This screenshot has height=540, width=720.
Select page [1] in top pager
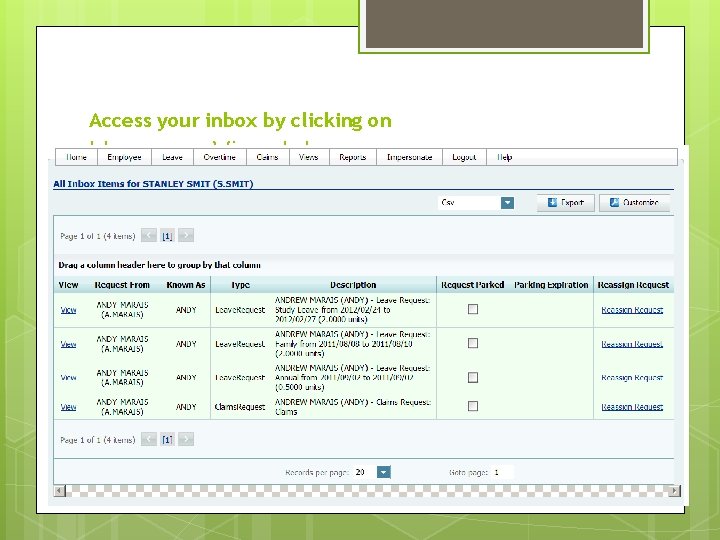(x=167, y=236)
